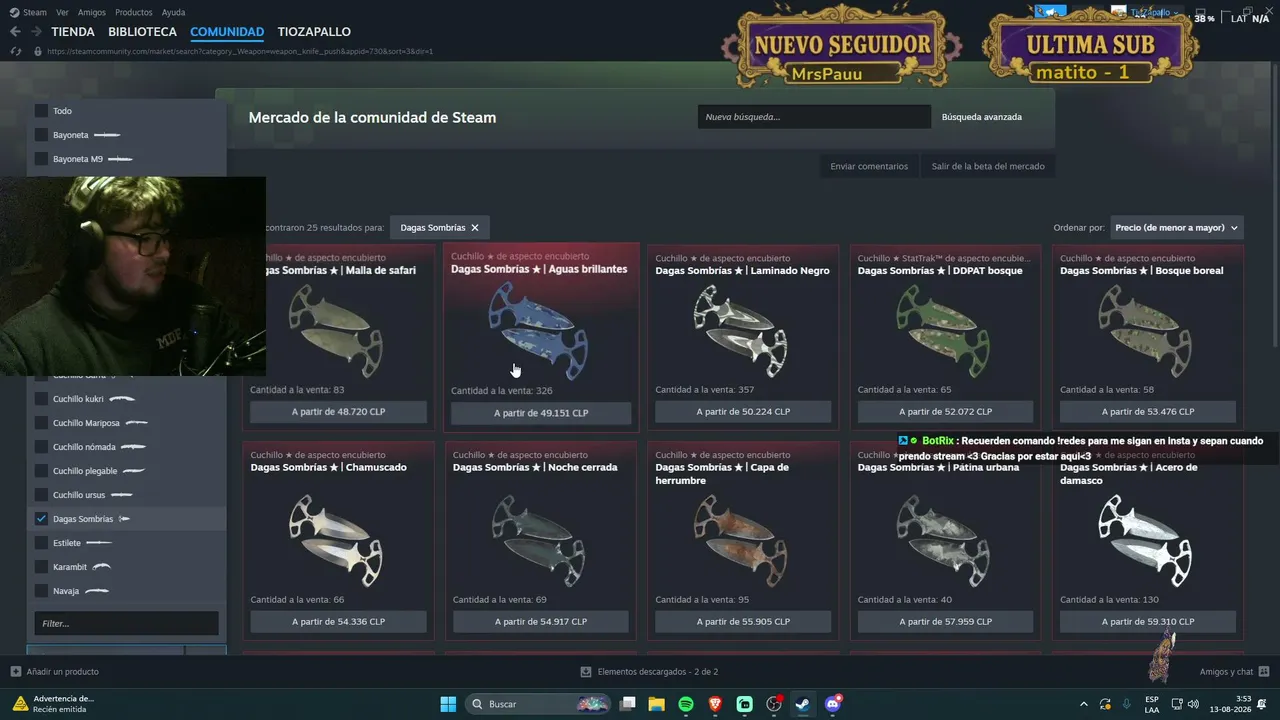Viewport: 1280px width, 720px height.
Task: Click the A partir de 55.905 CLP button
Action: click(743, 622)
